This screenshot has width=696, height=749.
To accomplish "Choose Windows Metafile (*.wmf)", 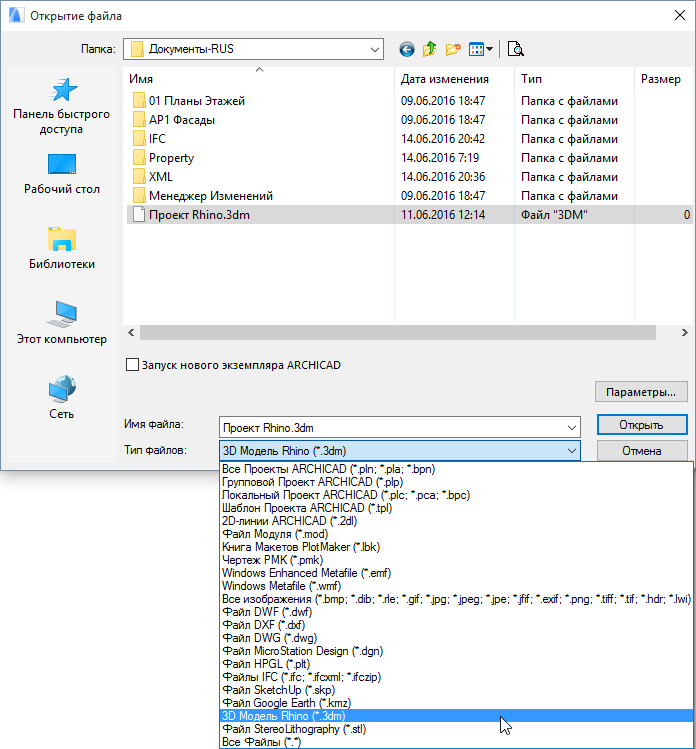I will 456,586.
